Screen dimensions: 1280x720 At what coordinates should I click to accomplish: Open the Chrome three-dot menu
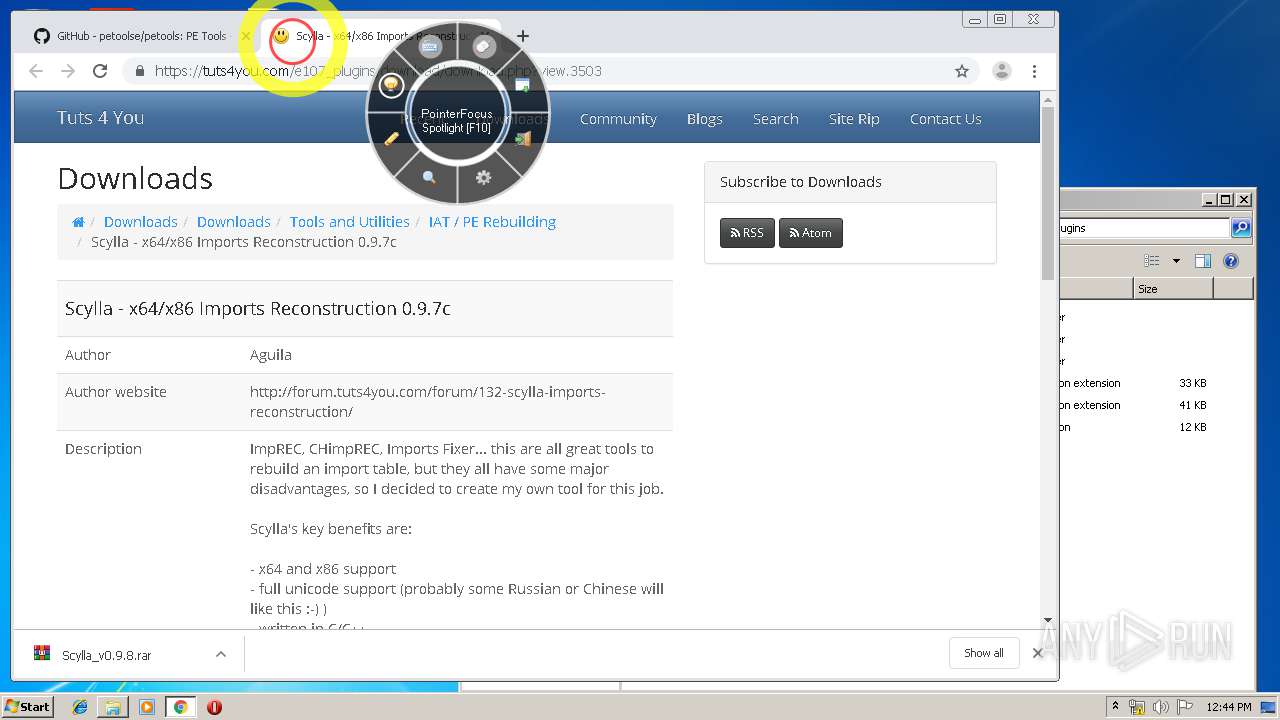pyautogui.click(x=1034, y=71)
